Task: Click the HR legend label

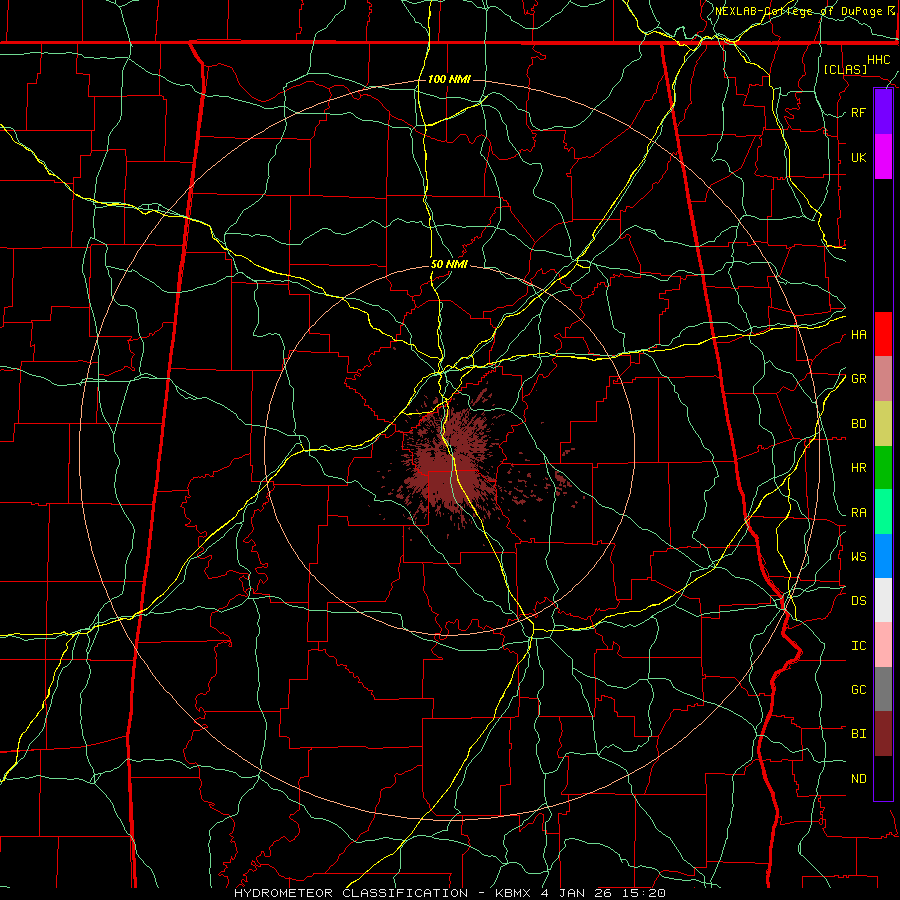Action: click(x=858, y=468)
